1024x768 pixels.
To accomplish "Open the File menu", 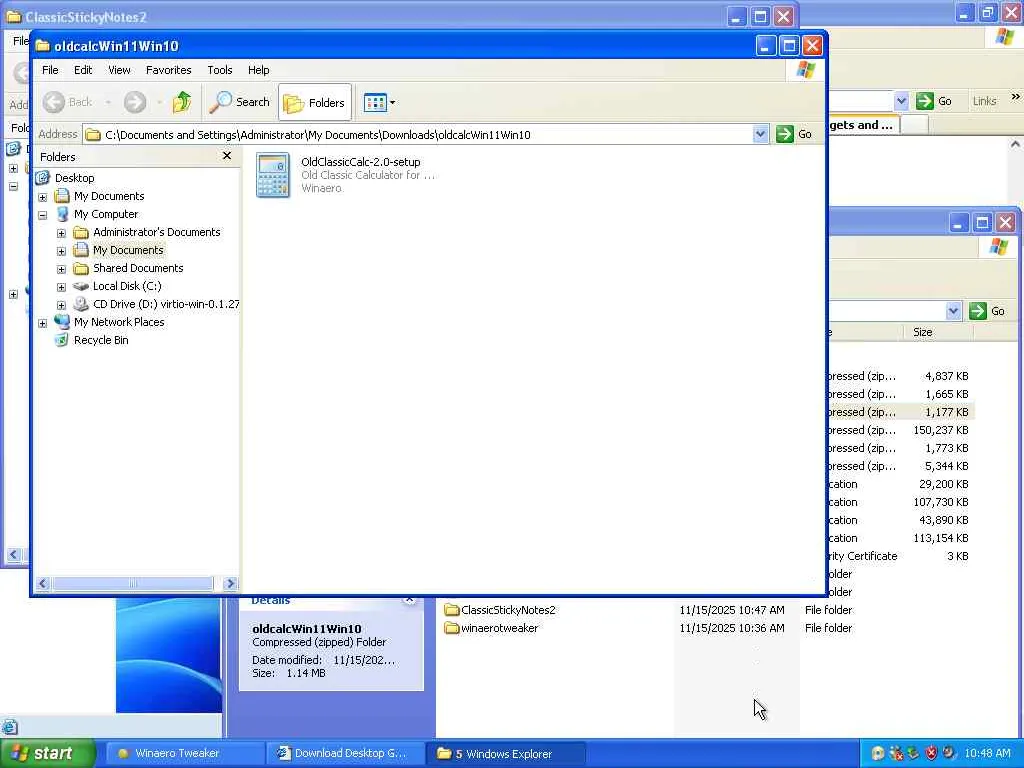I will click(x=50, y=70).
